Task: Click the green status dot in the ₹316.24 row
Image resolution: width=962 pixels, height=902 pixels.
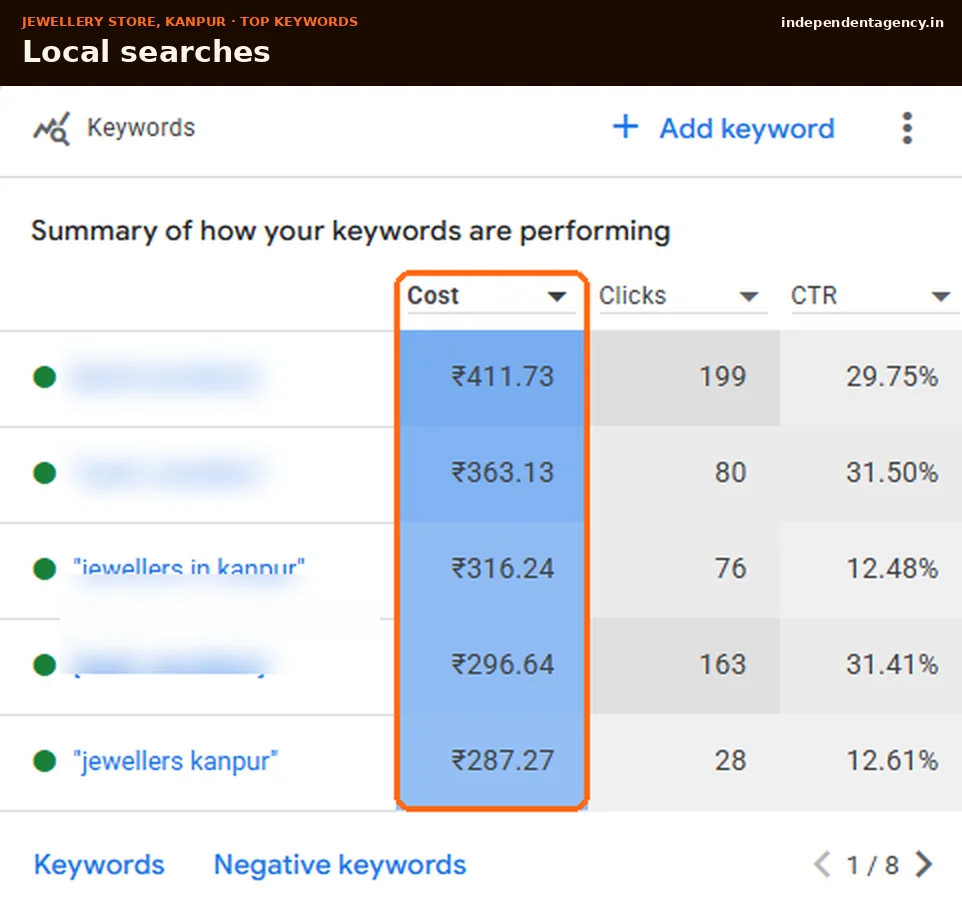Action: [x=44, y=569]
